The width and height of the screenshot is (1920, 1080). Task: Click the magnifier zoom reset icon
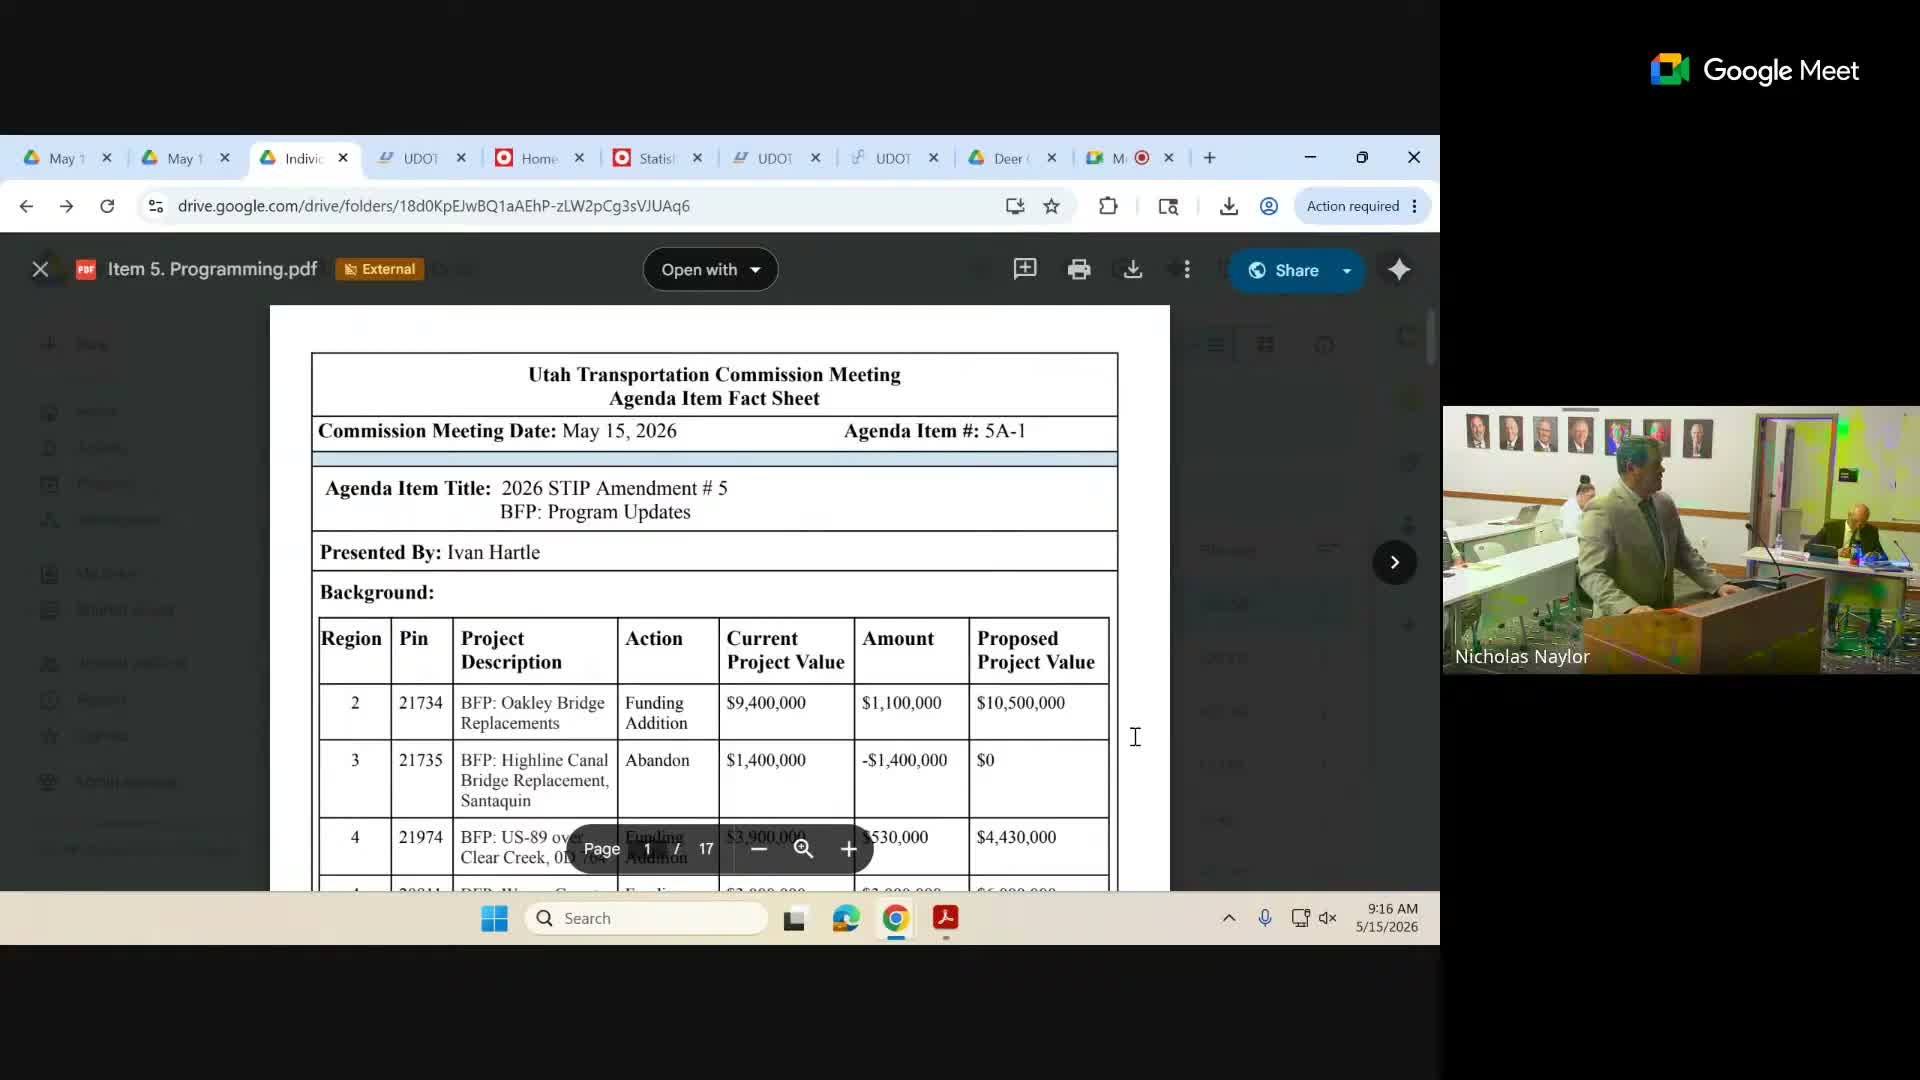tap(803, 849)
